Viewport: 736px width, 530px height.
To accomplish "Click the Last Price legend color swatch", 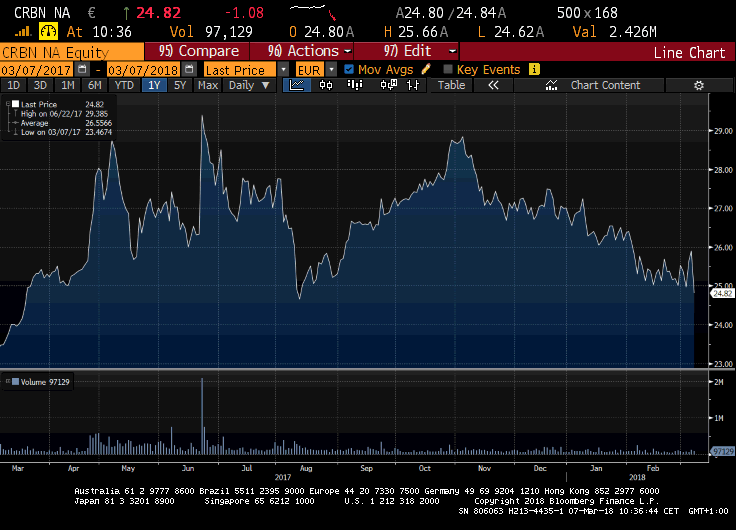I will [x=15, y=104].
